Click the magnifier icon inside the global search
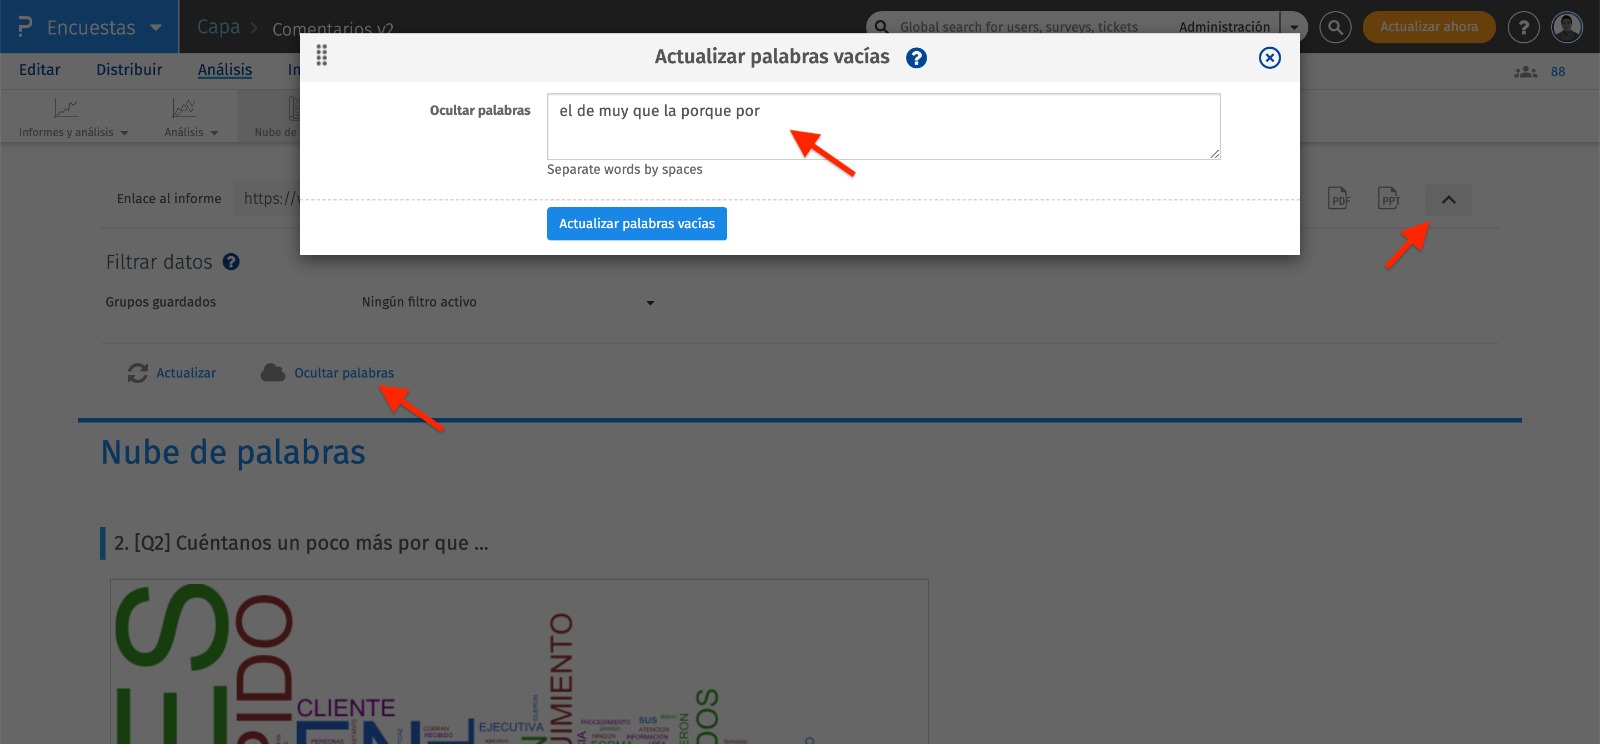1600x744 pixels. click(881, 27)
